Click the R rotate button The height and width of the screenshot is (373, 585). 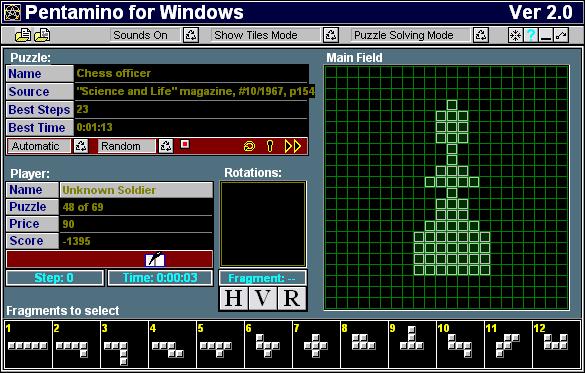click(292, 298)
